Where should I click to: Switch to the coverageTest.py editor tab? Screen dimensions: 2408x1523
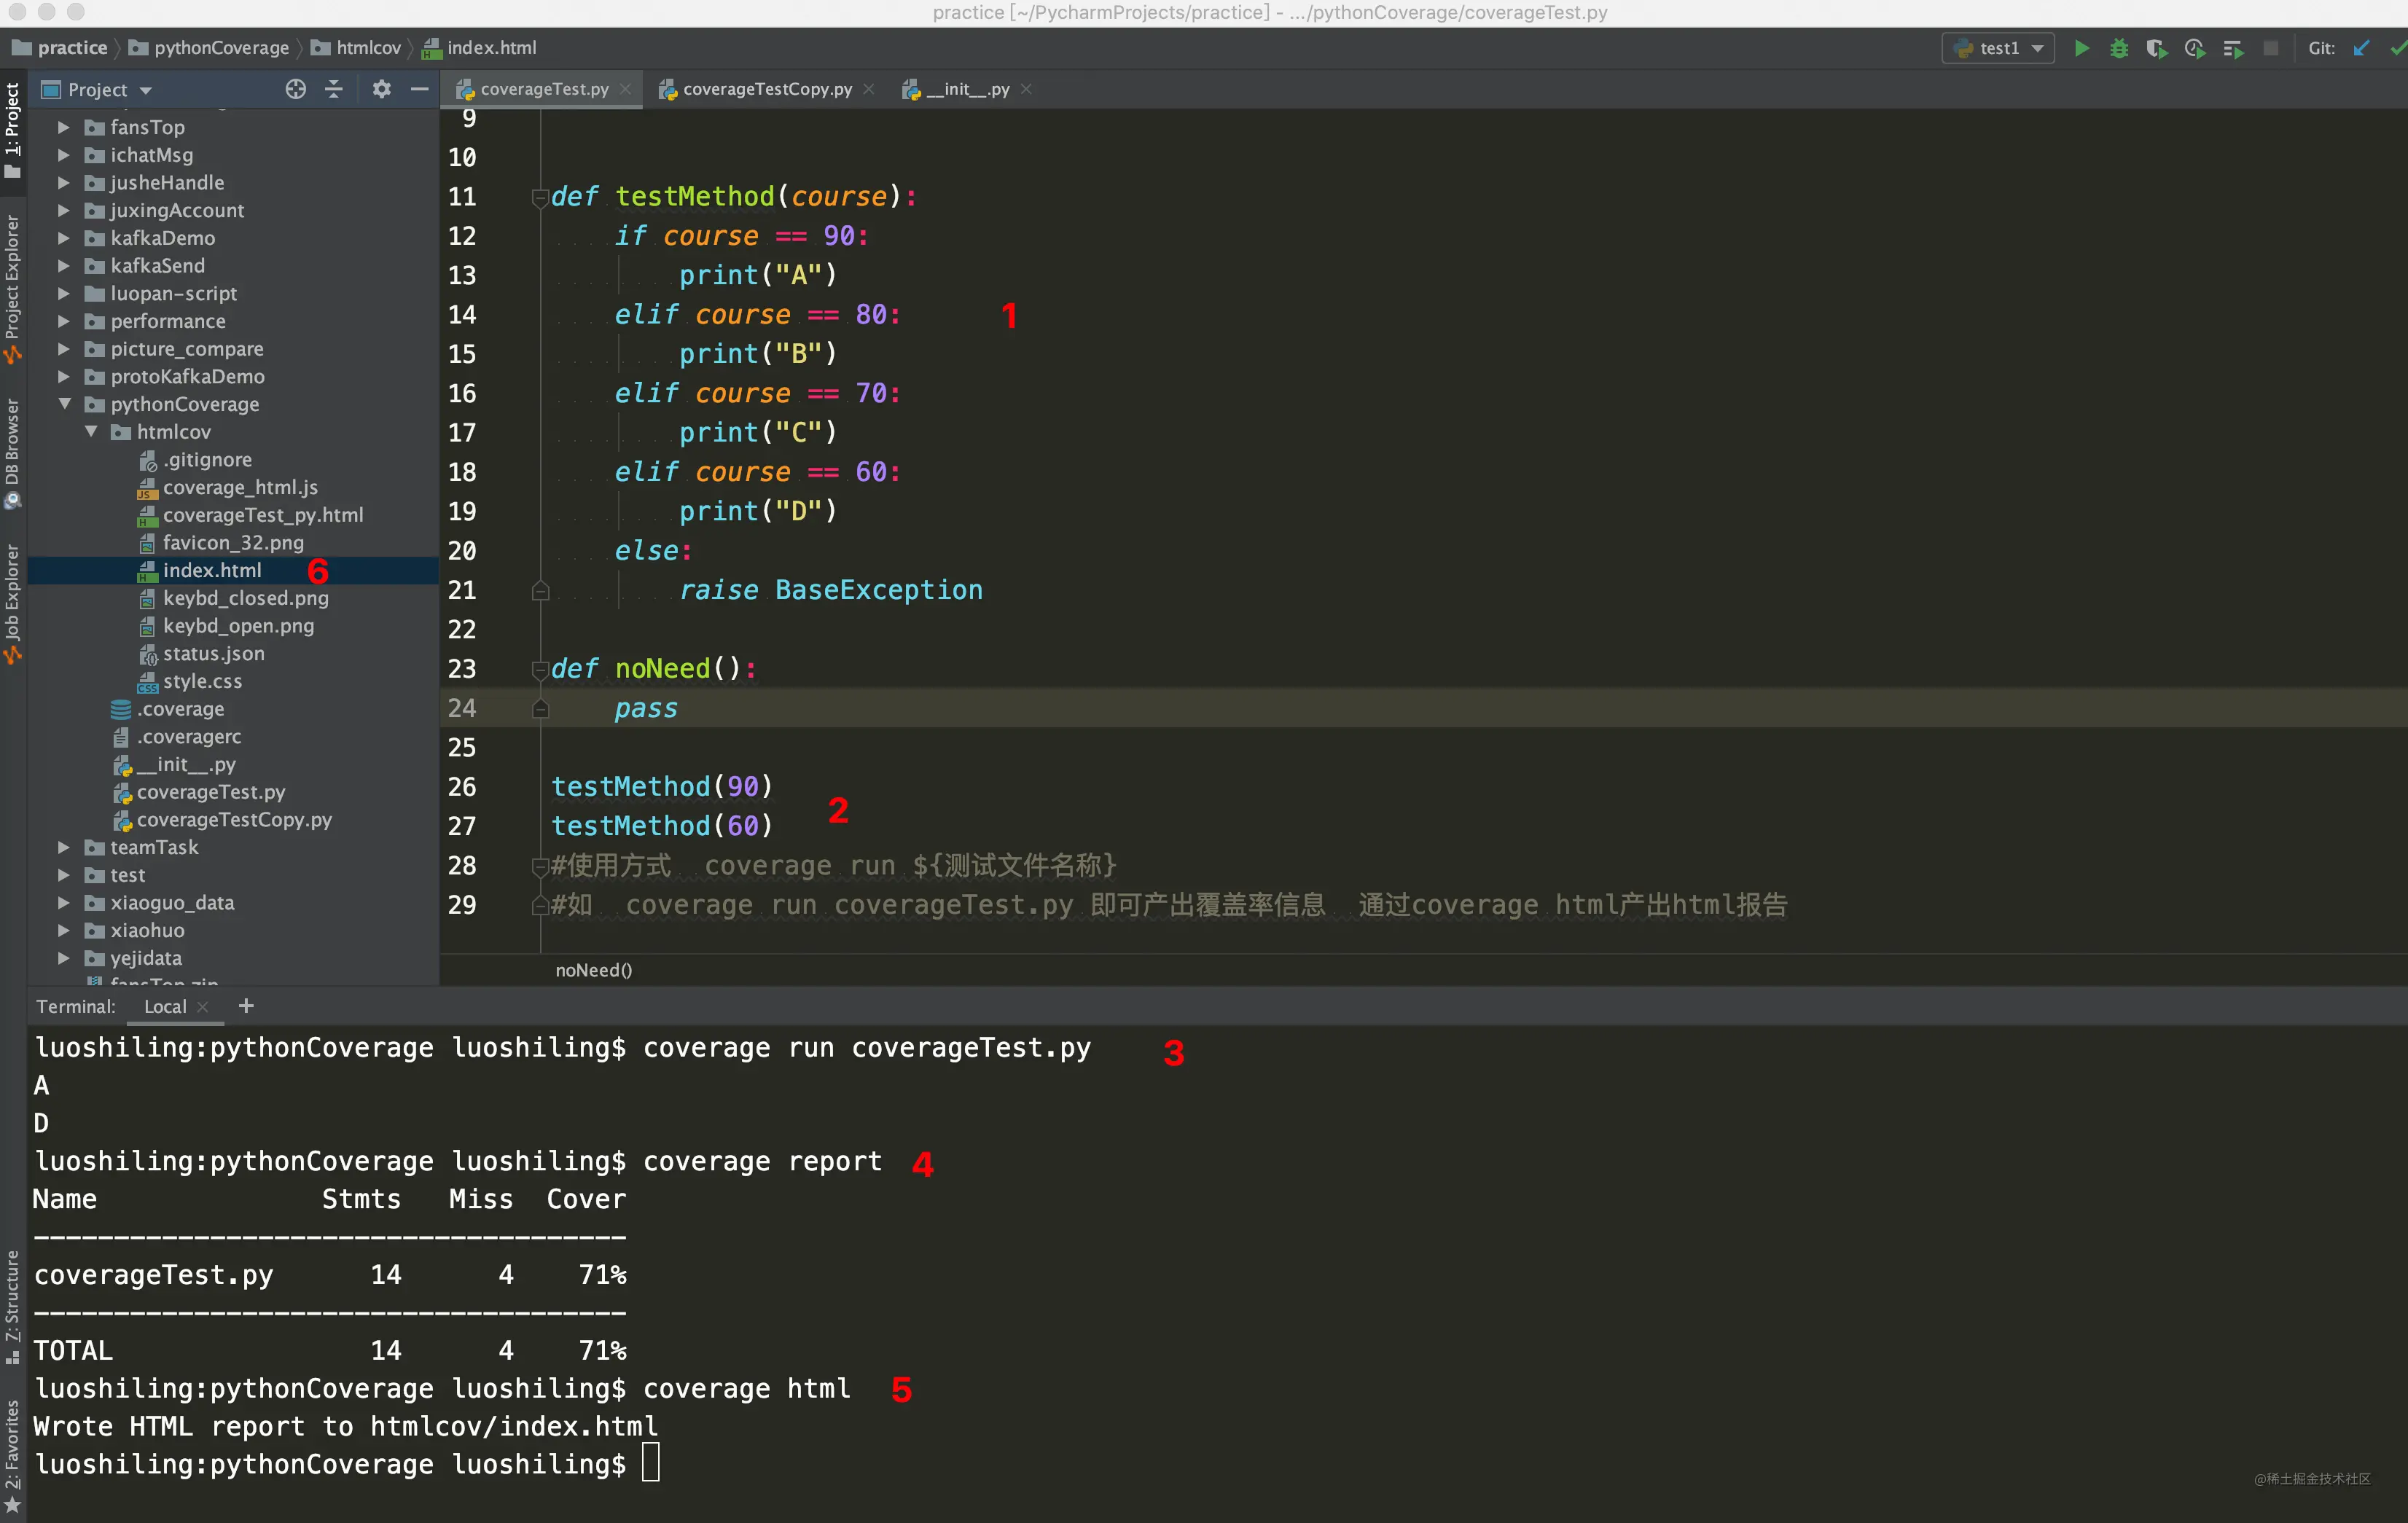[544, 89]
